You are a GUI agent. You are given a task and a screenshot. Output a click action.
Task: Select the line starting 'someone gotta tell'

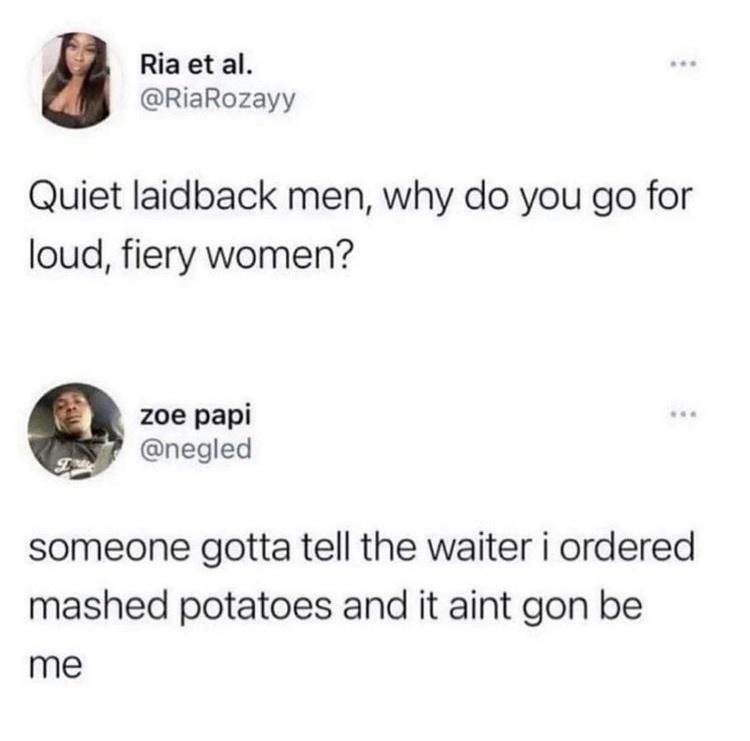(x=361, y=548)
